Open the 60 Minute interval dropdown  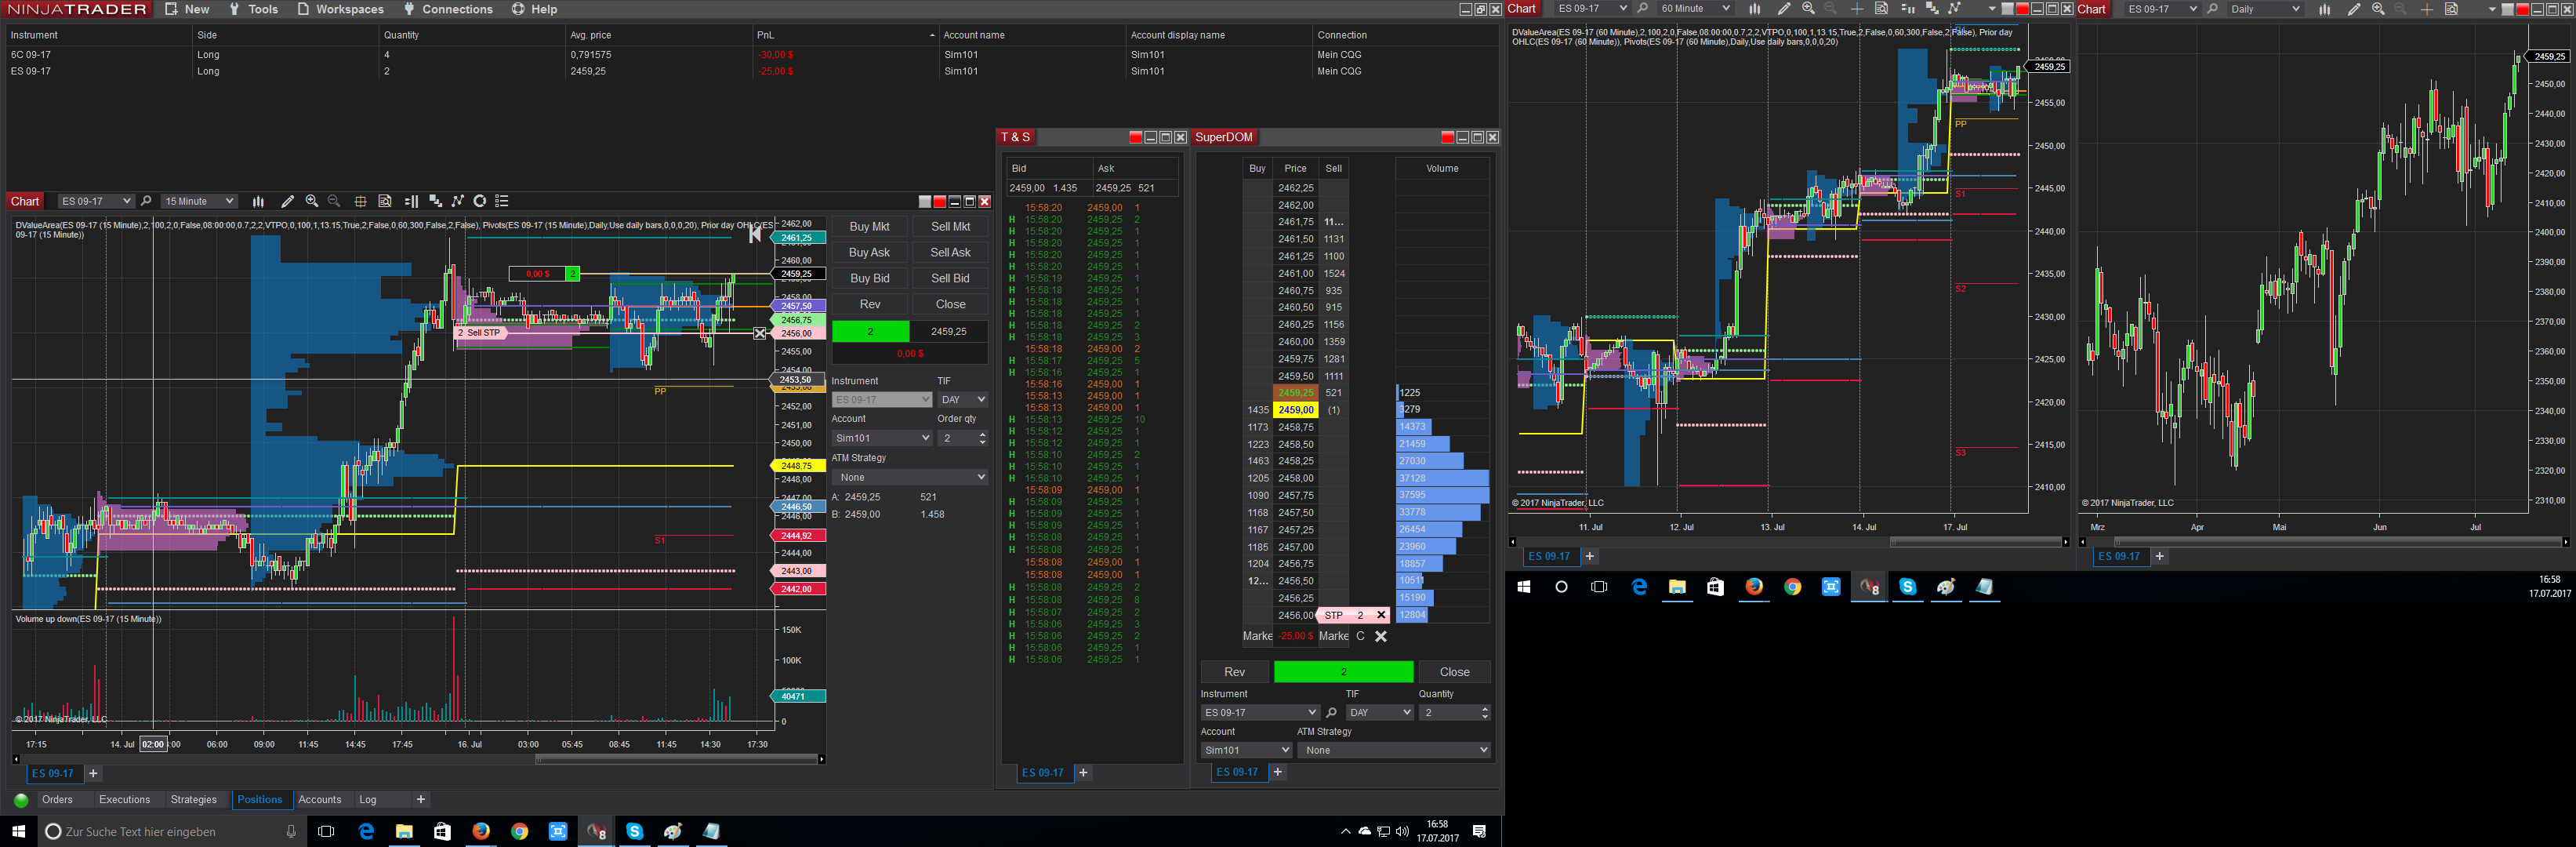tap(1694, 9)
